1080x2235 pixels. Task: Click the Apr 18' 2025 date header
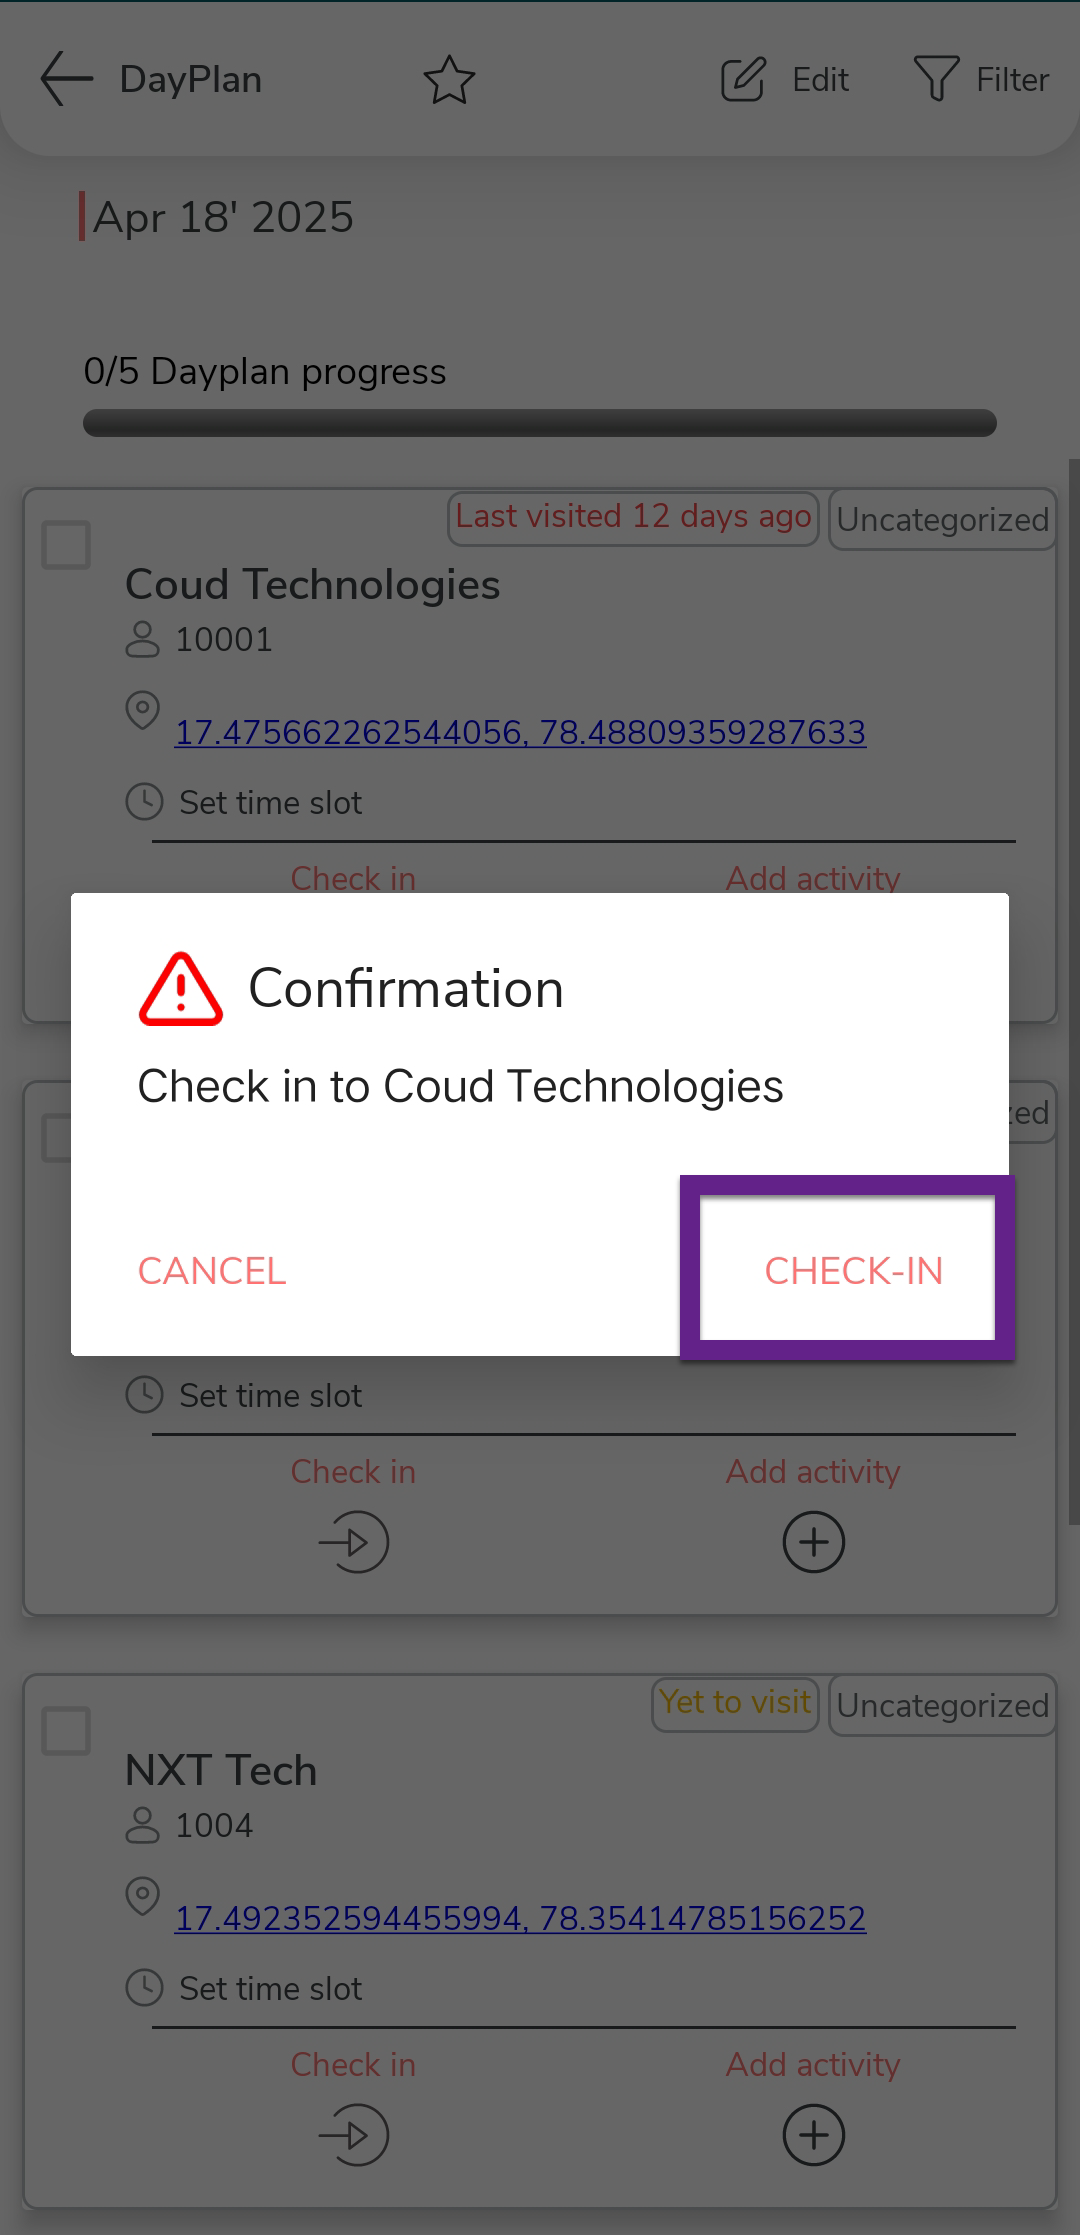coord(223,217)
